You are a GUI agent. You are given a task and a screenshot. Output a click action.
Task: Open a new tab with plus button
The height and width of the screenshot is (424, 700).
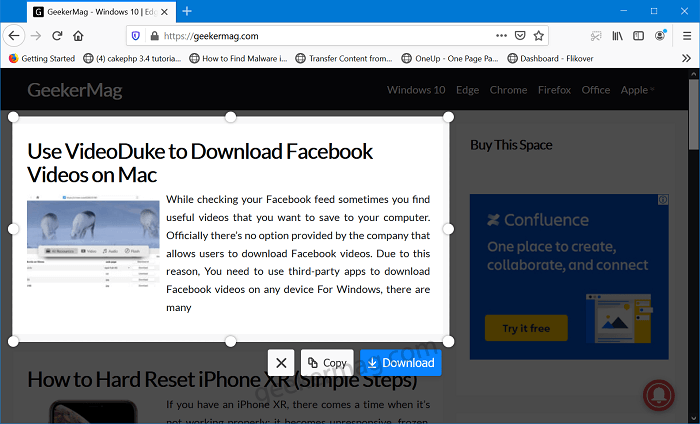[x=187, y=12]
